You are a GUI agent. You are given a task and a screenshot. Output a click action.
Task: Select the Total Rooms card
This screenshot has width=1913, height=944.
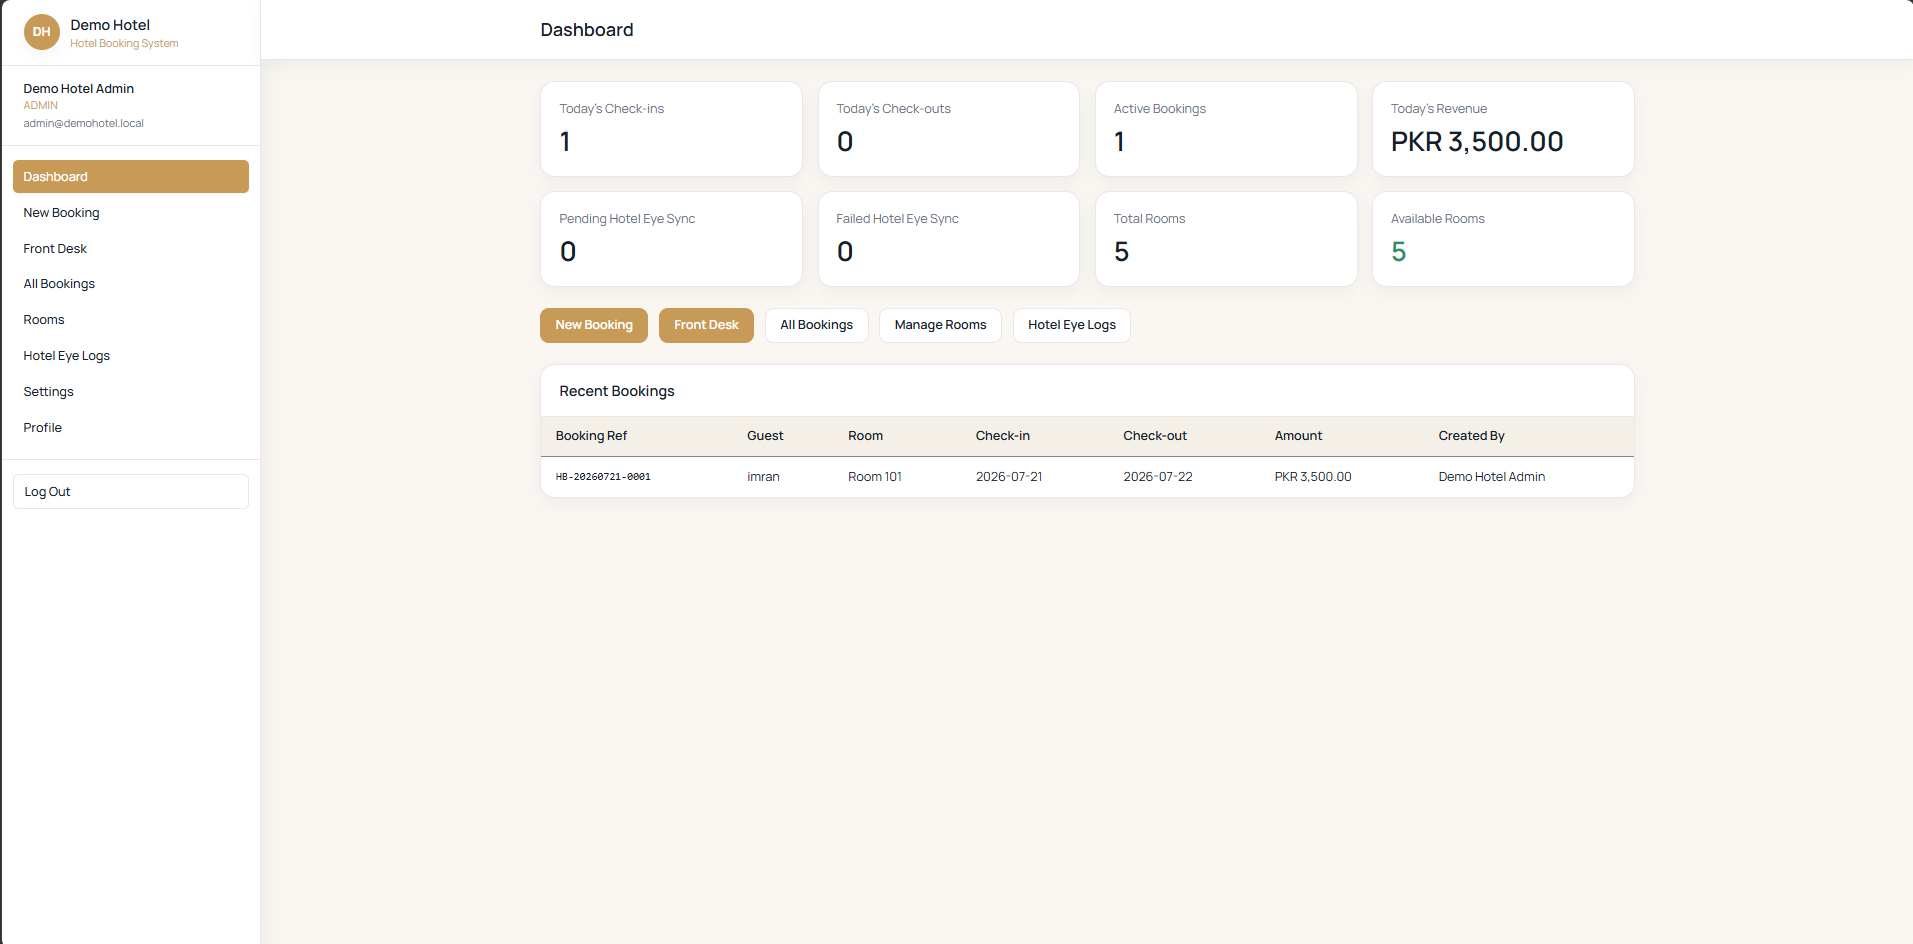coord(1226,239)
